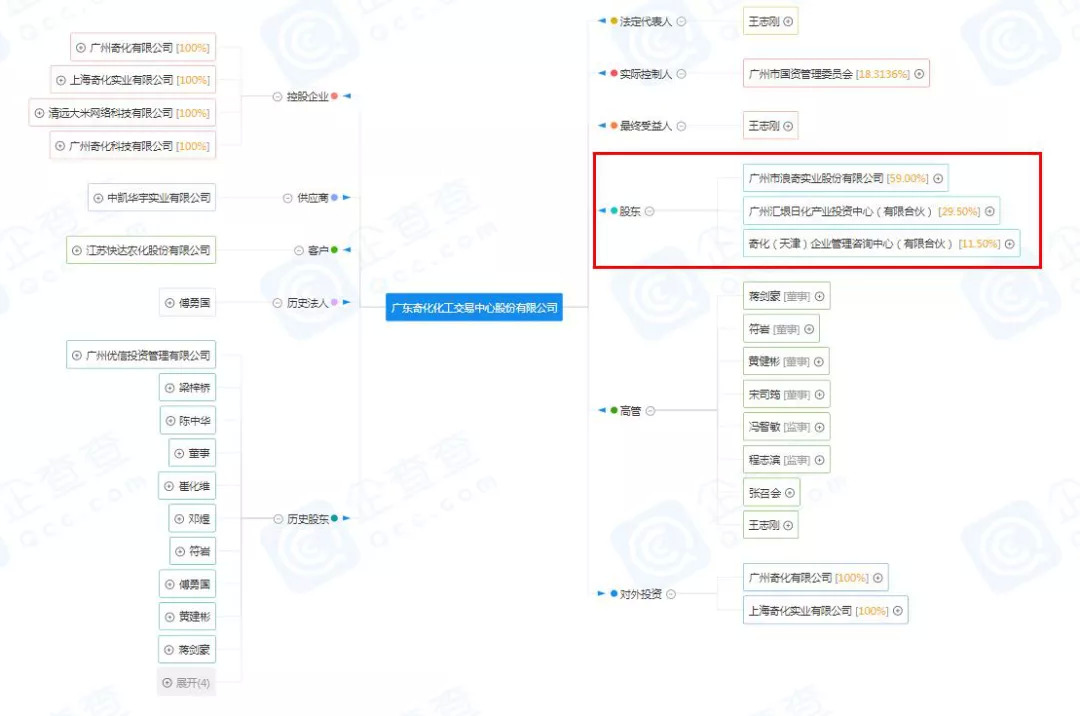Expand 上海奇化实业有限公司 node under 控股企业

61,80
